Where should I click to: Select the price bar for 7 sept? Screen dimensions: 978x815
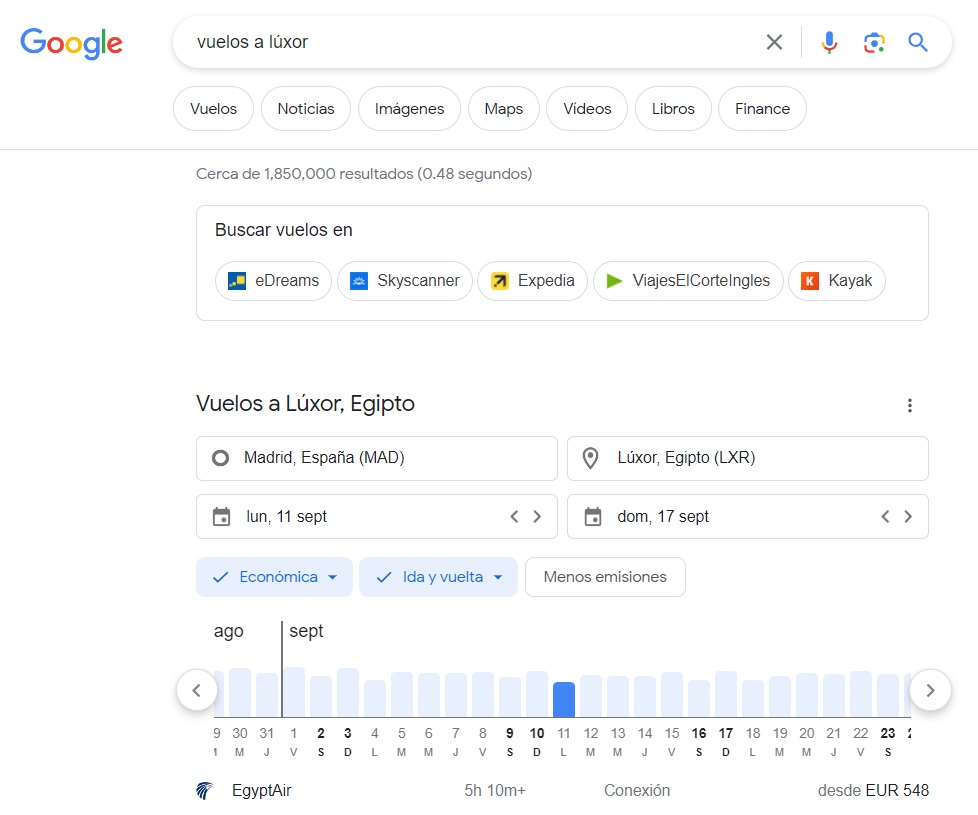coord(456,695)
